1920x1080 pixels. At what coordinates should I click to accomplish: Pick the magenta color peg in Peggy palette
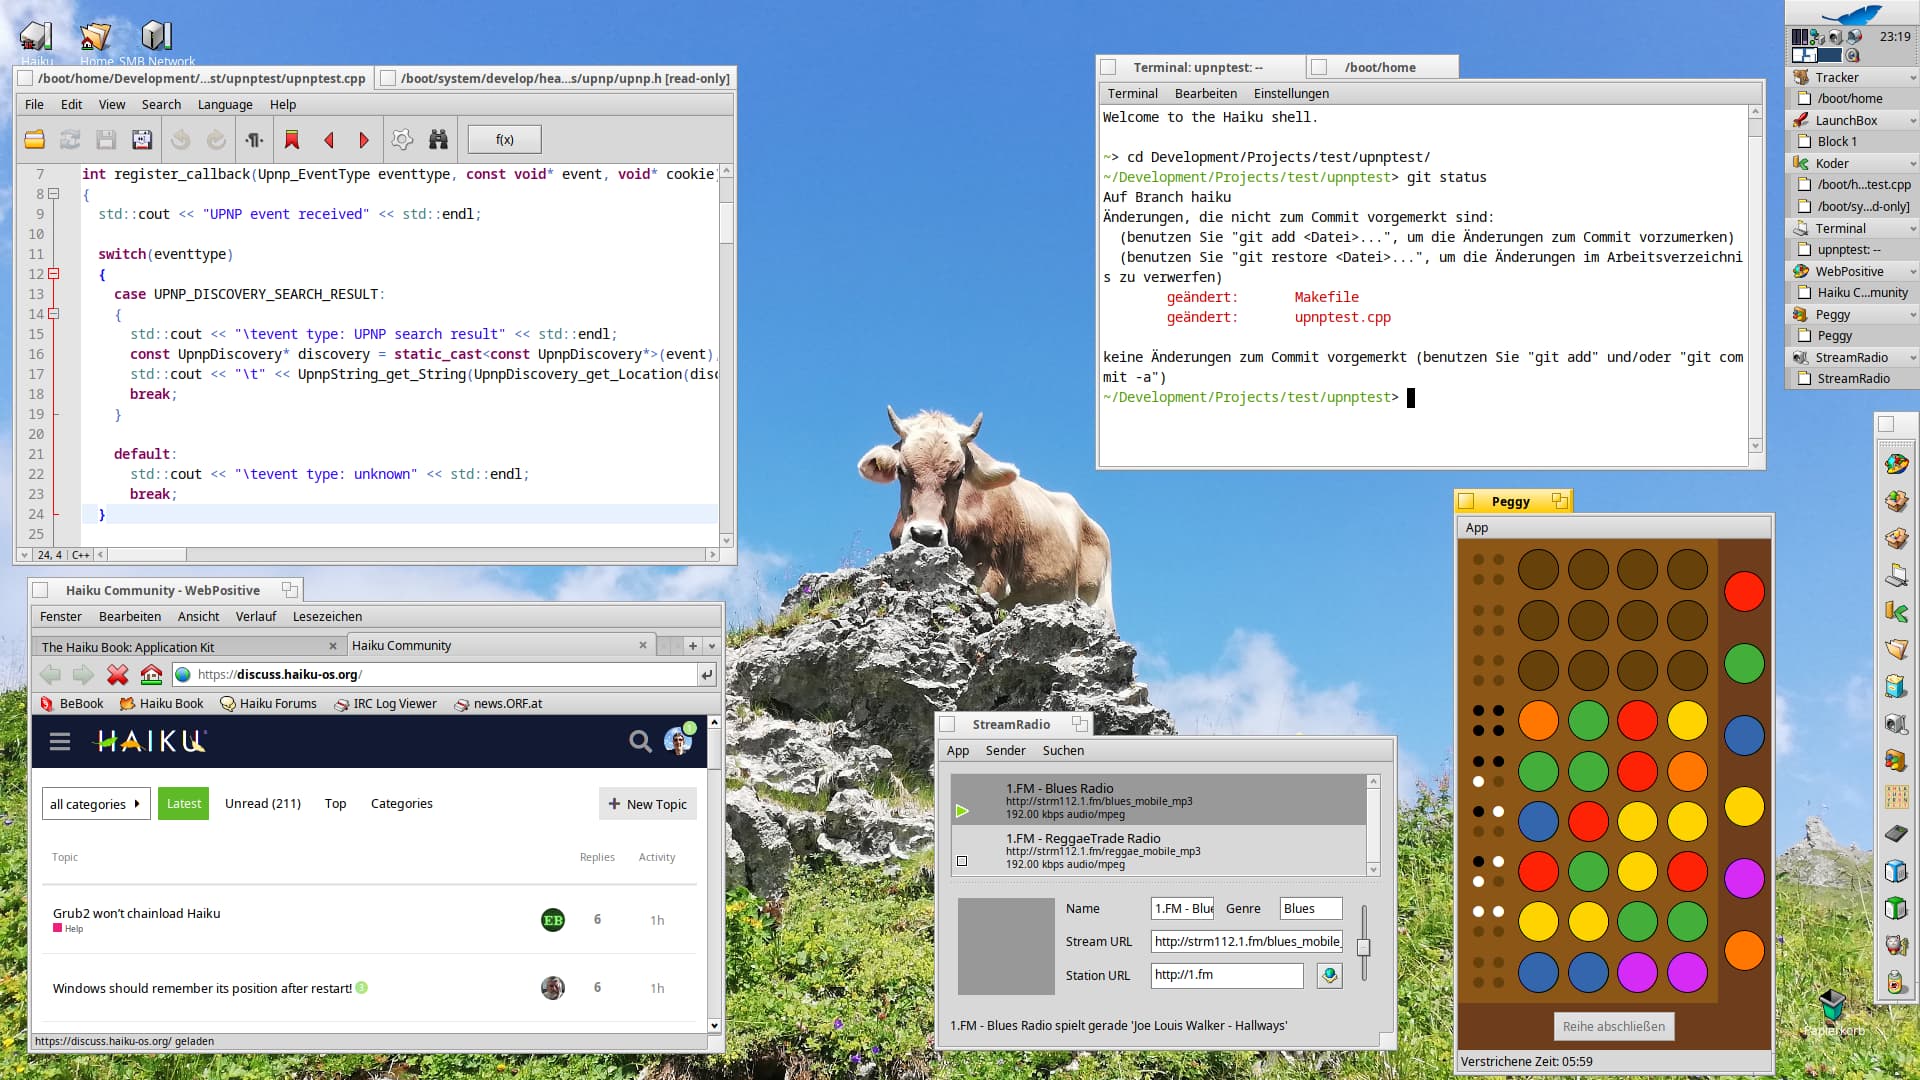click(x=1744, y=878)
